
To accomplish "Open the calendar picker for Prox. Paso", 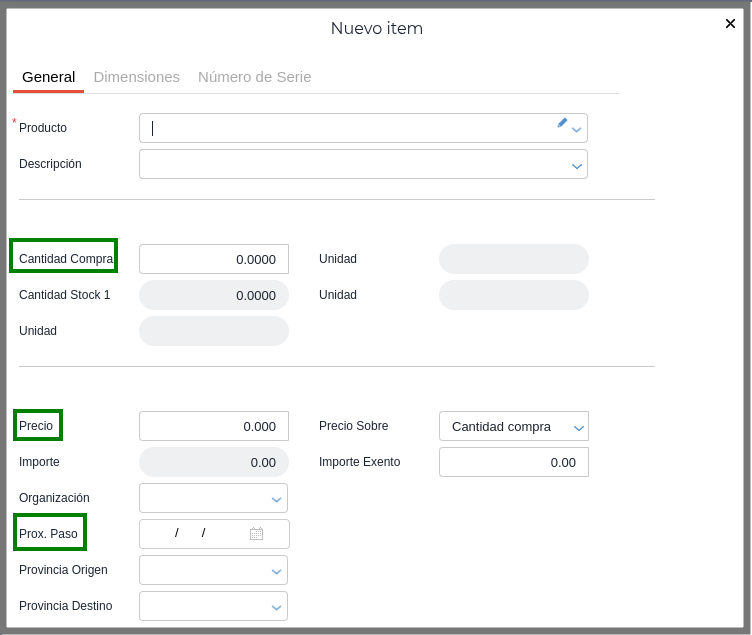I will pos(256,534).
